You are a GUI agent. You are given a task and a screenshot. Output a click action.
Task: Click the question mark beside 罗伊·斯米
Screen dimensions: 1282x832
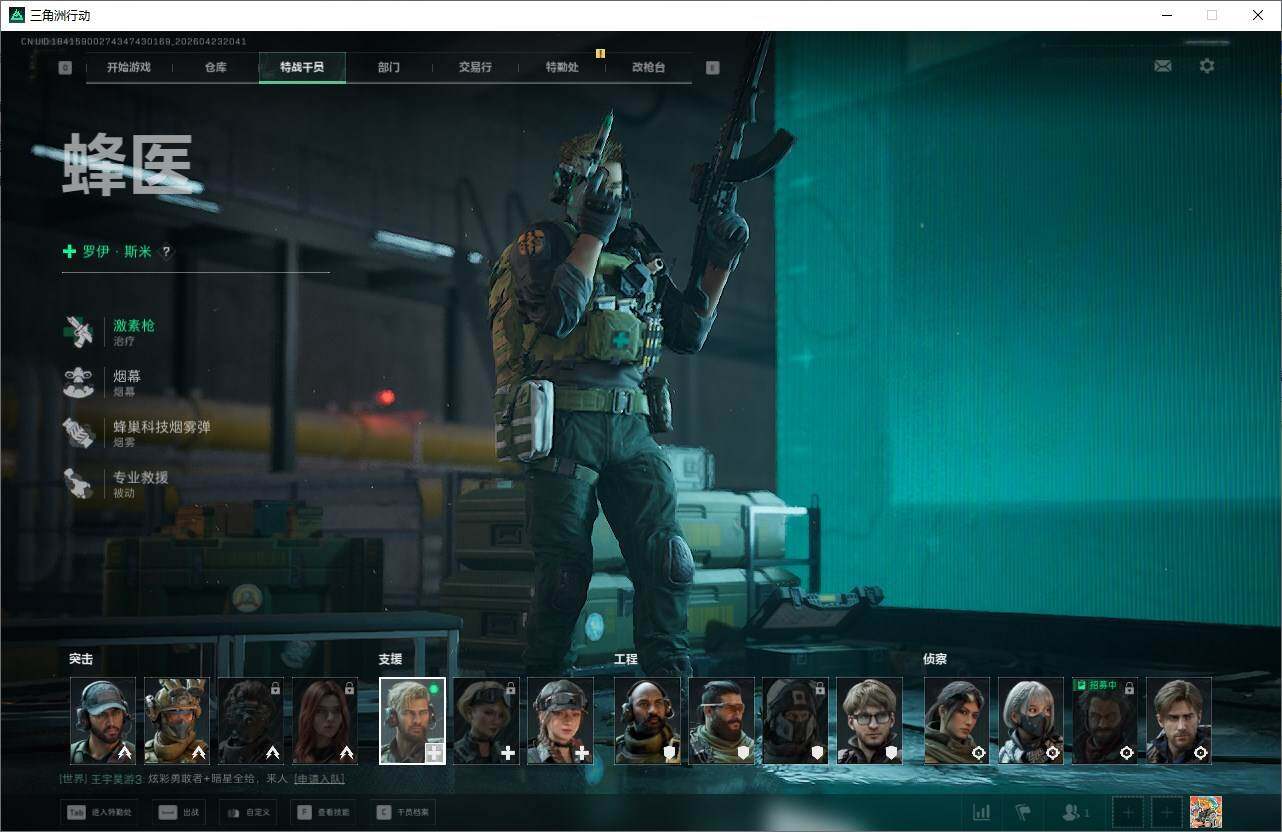tap(167, 252)
